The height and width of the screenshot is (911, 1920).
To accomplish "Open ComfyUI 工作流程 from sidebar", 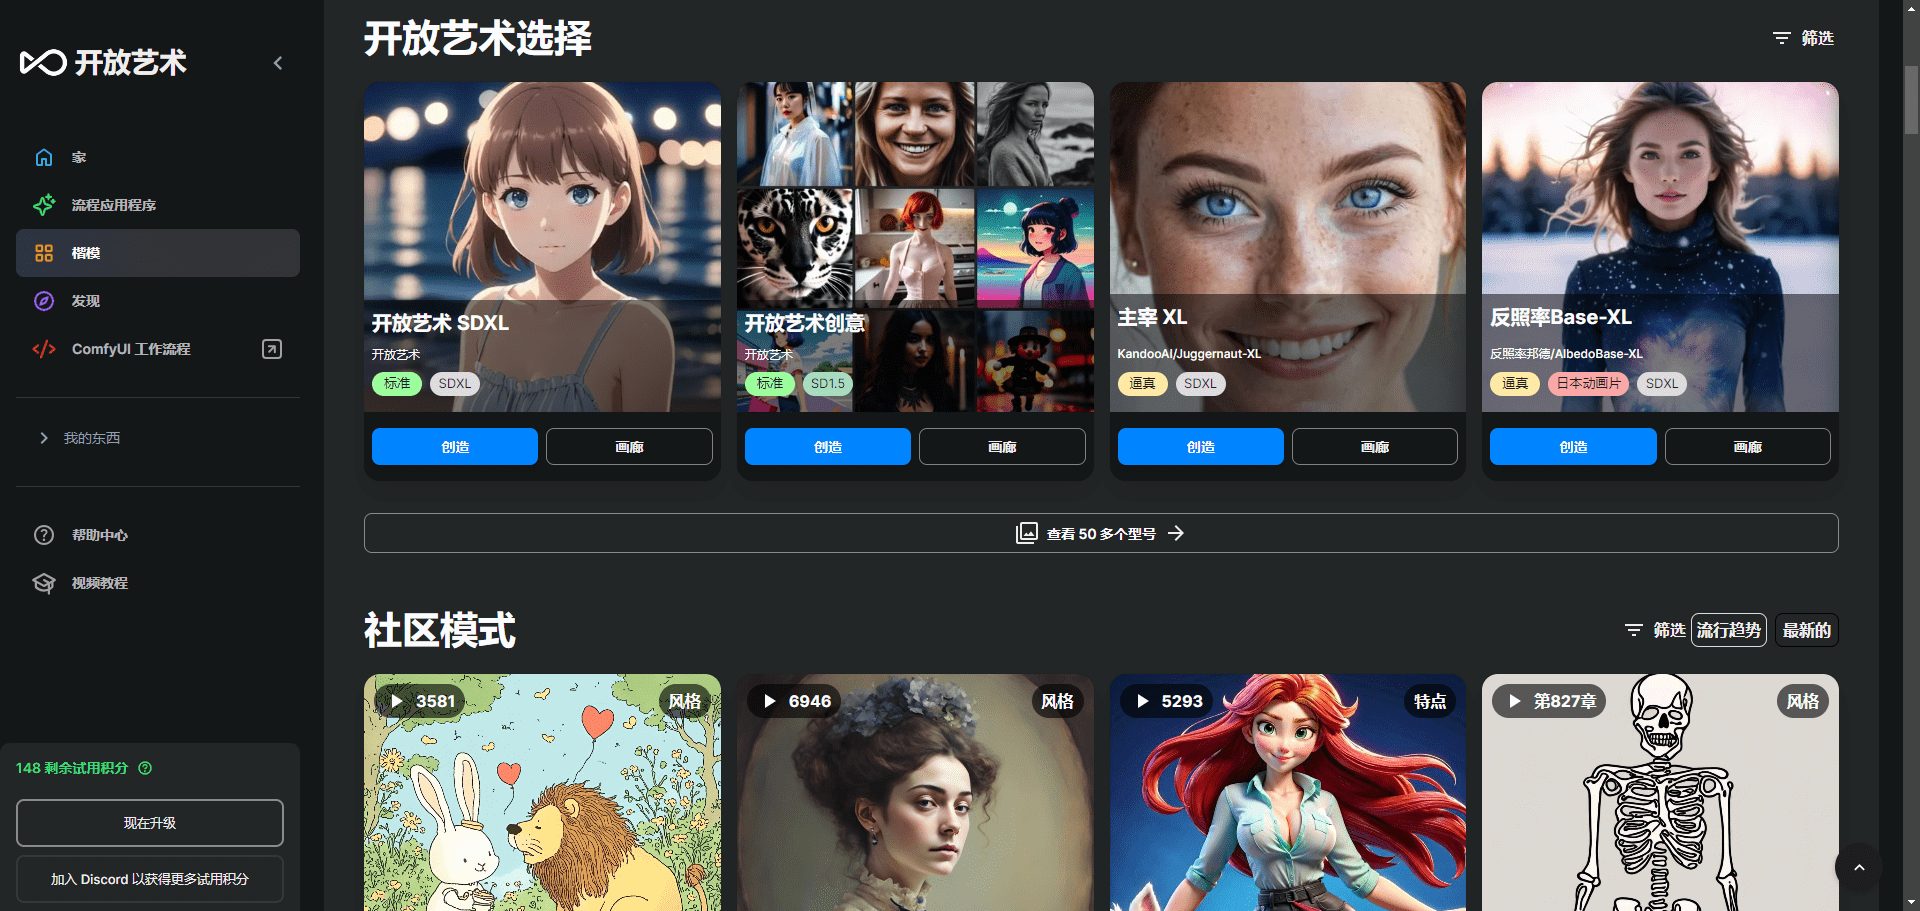I will coord(158,349).
